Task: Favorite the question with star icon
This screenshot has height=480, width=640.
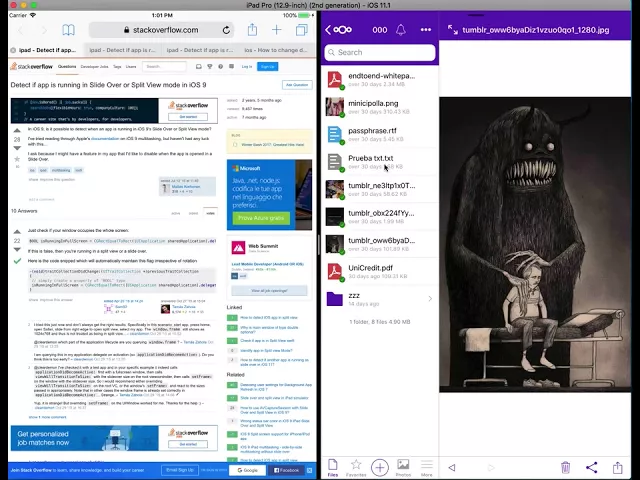Action: 17,159
